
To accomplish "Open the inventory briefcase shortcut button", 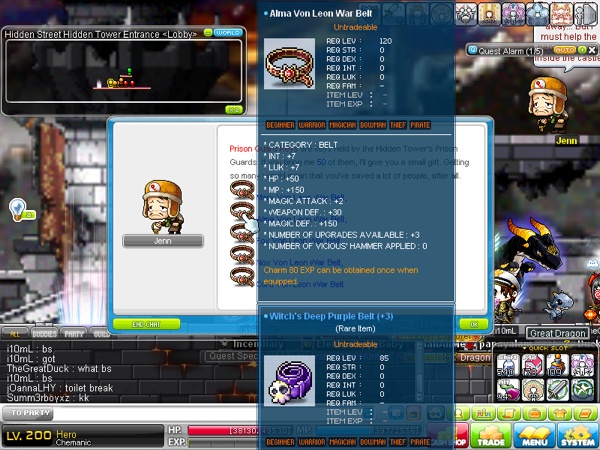I will point(534,413).
